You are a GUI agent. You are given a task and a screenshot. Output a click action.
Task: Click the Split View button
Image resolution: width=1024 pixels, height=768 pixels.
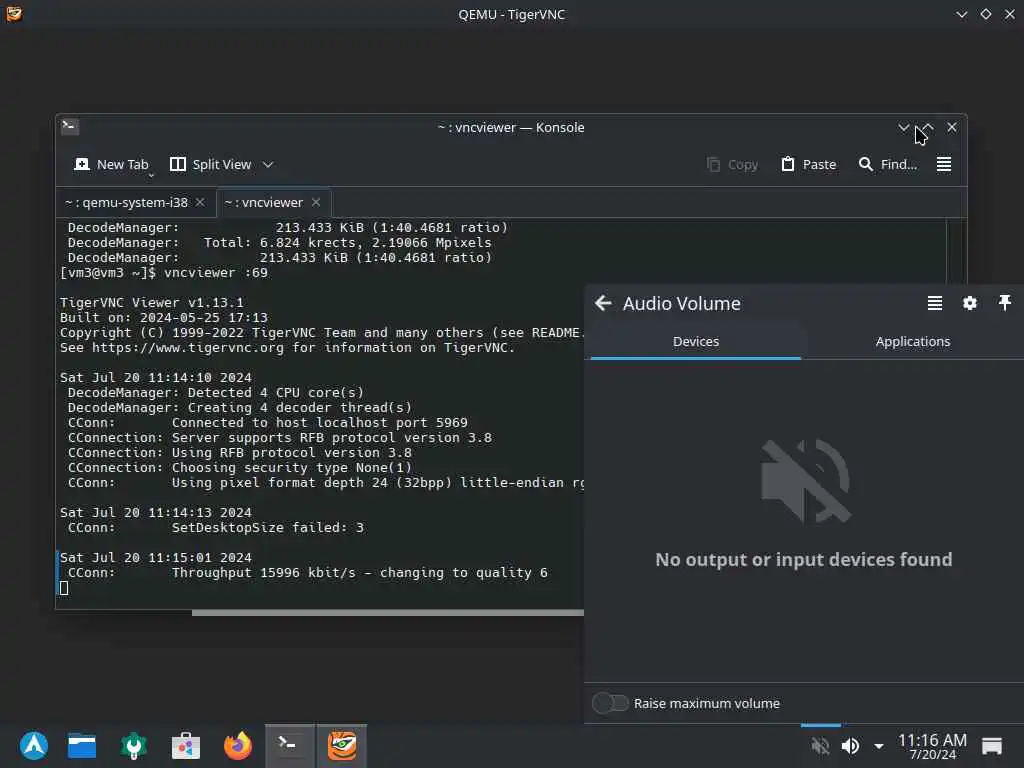point(210,165)
